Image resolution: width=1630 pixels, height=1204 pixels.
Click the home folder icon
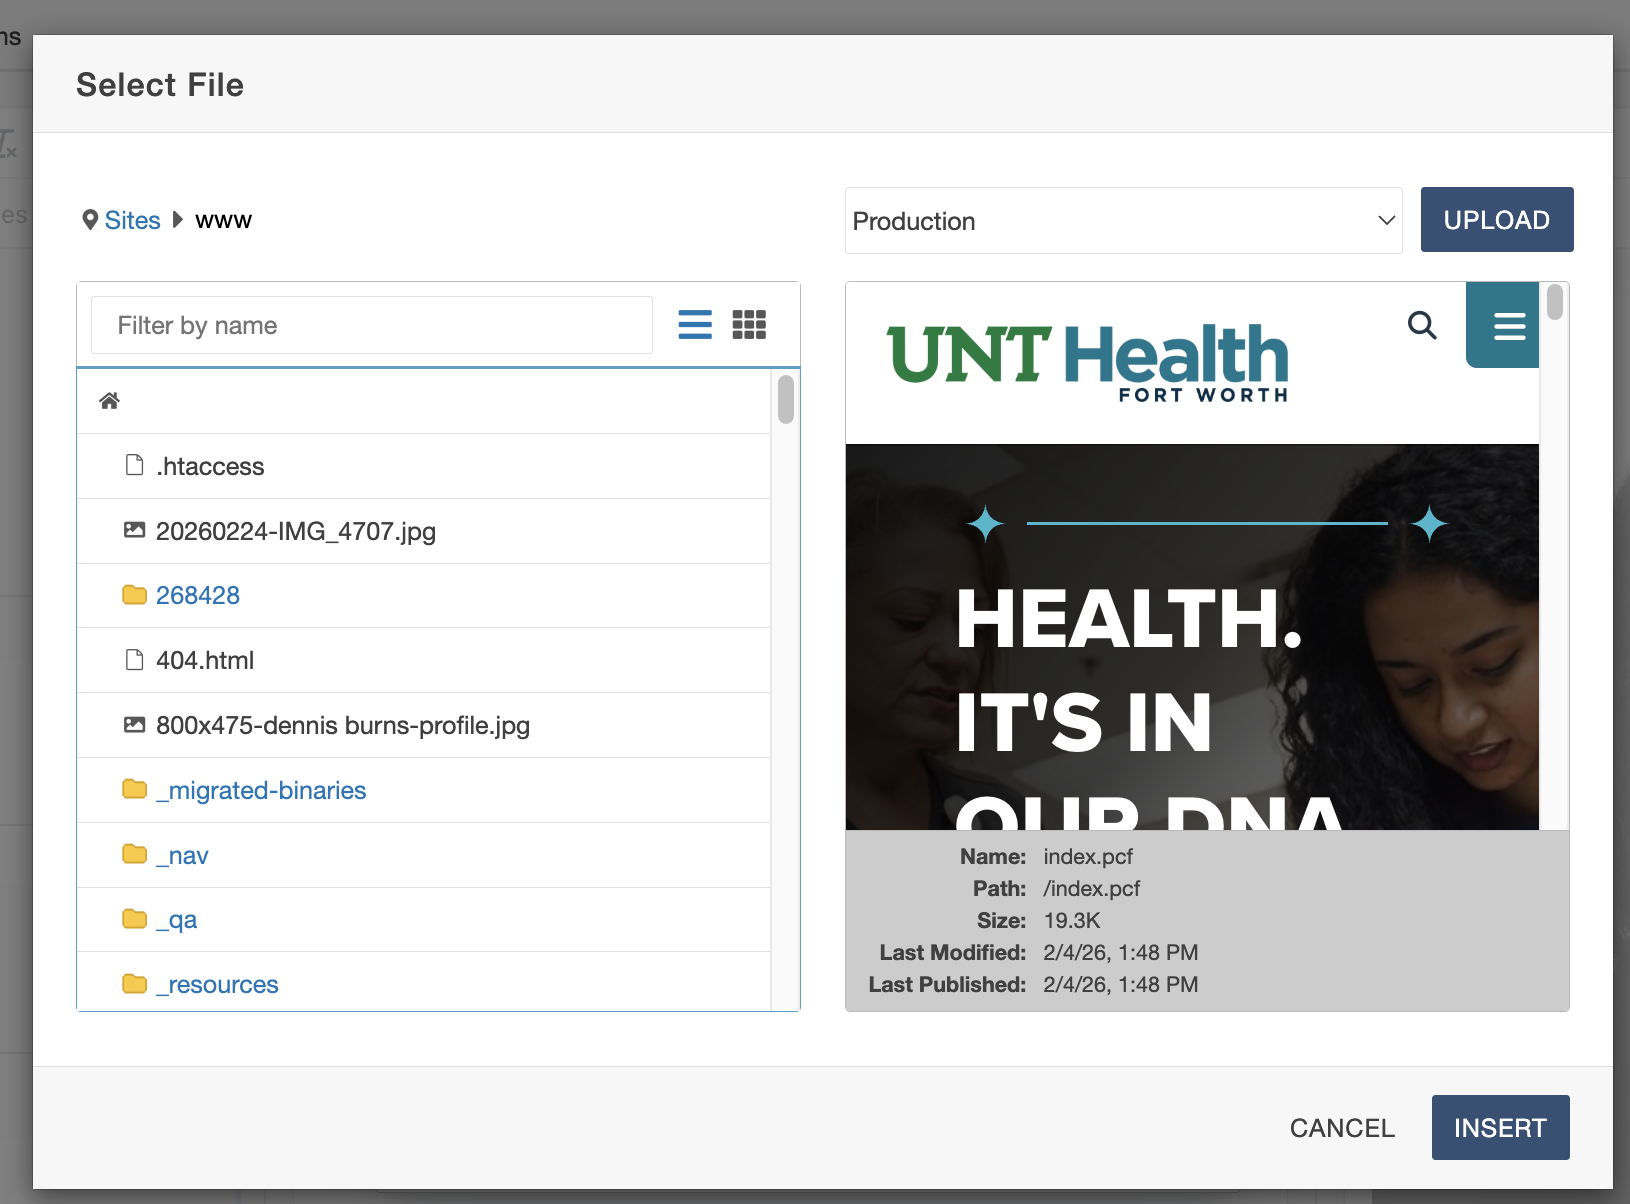(x=110, y=401)
